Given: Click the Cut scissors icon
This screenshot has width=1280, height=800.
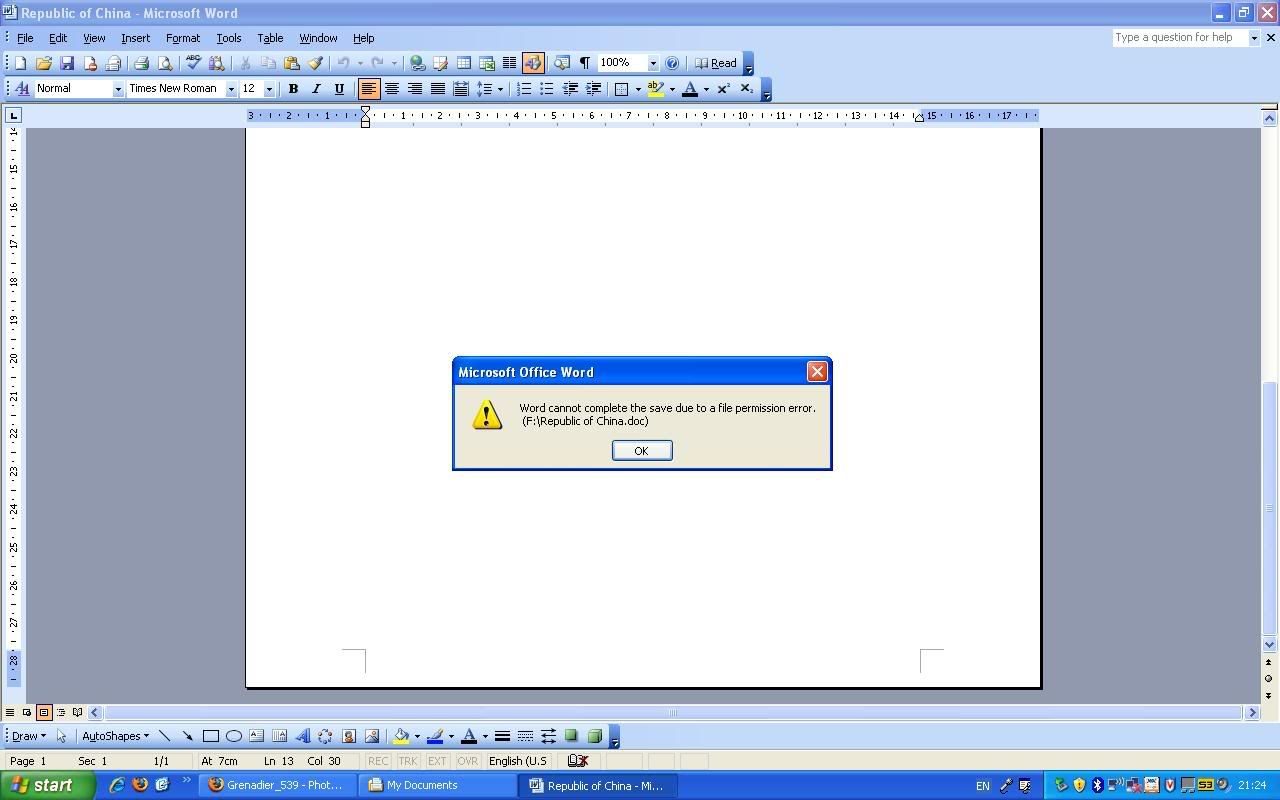Looking at the screenshot, I should tap(245, 63).
